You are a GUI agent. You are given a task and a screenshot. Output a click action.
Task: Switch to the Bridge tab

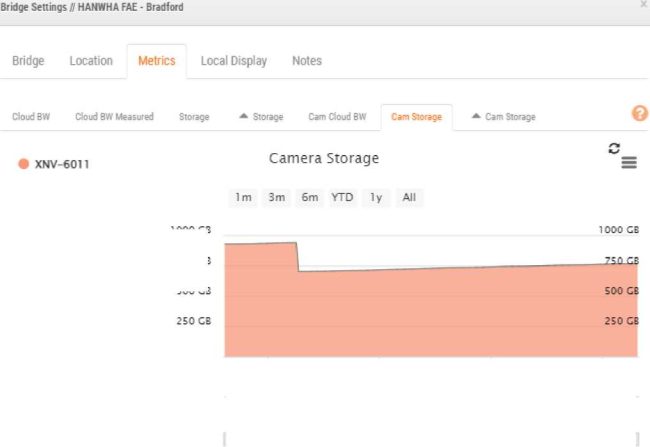pos(28,61)
